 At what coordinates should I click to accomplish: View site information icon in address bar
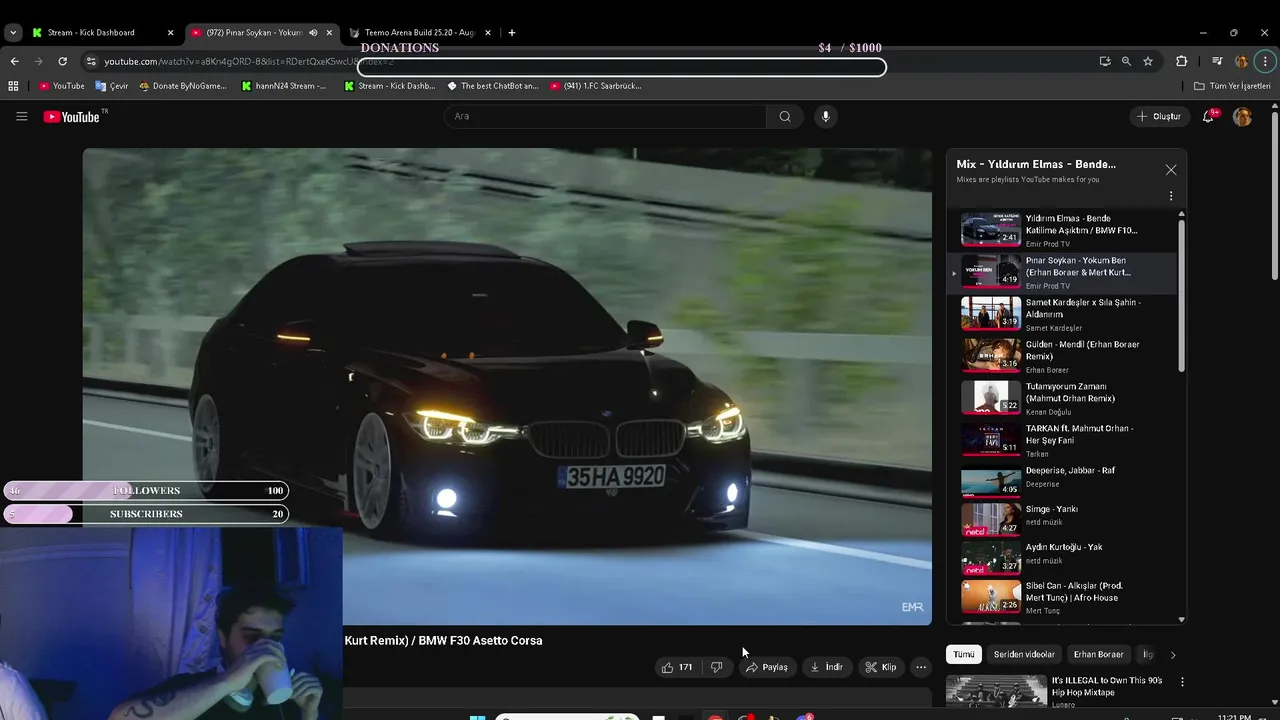point(91,61)
